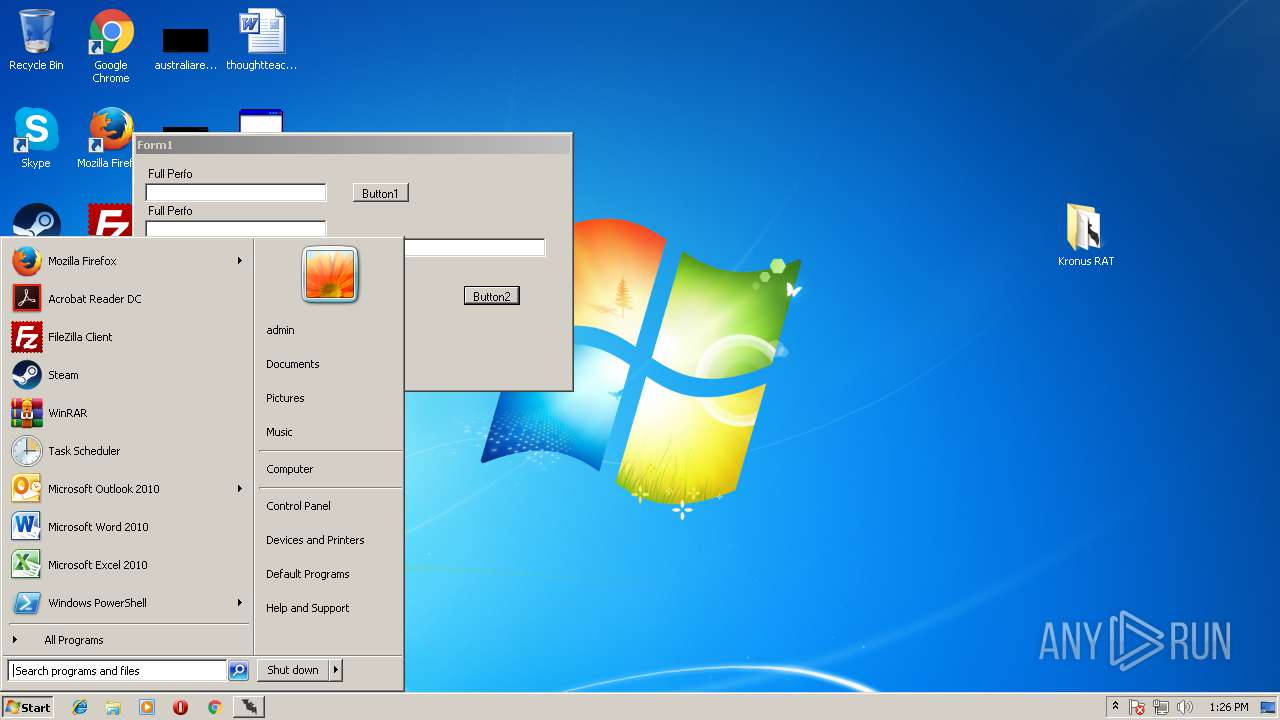Click Button2 in Form1 window
This screenshot has height=720, width=1280.
(491, 296)
